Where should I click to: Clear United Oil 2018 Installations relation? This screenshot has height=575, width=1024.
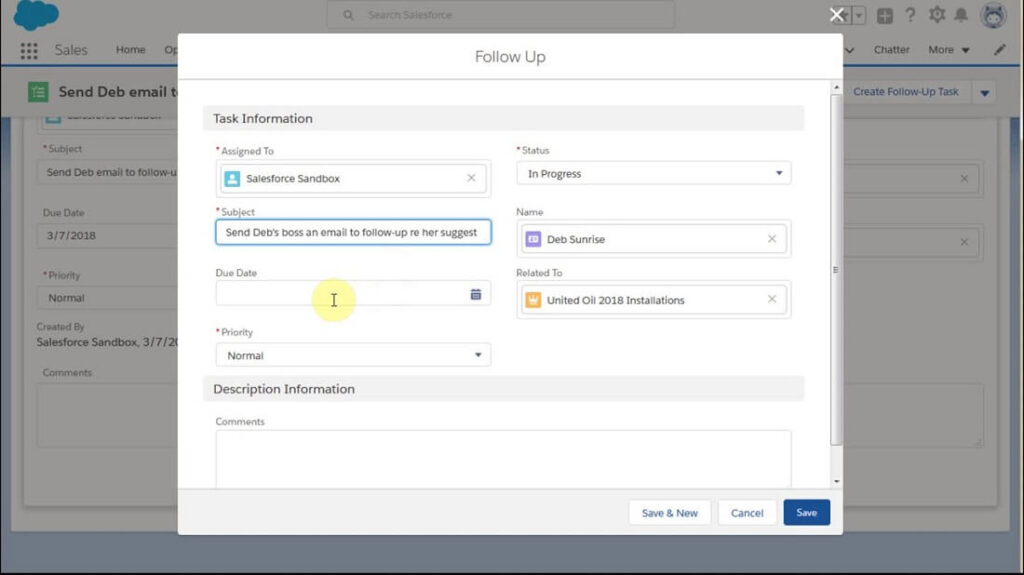coord(772,299)
